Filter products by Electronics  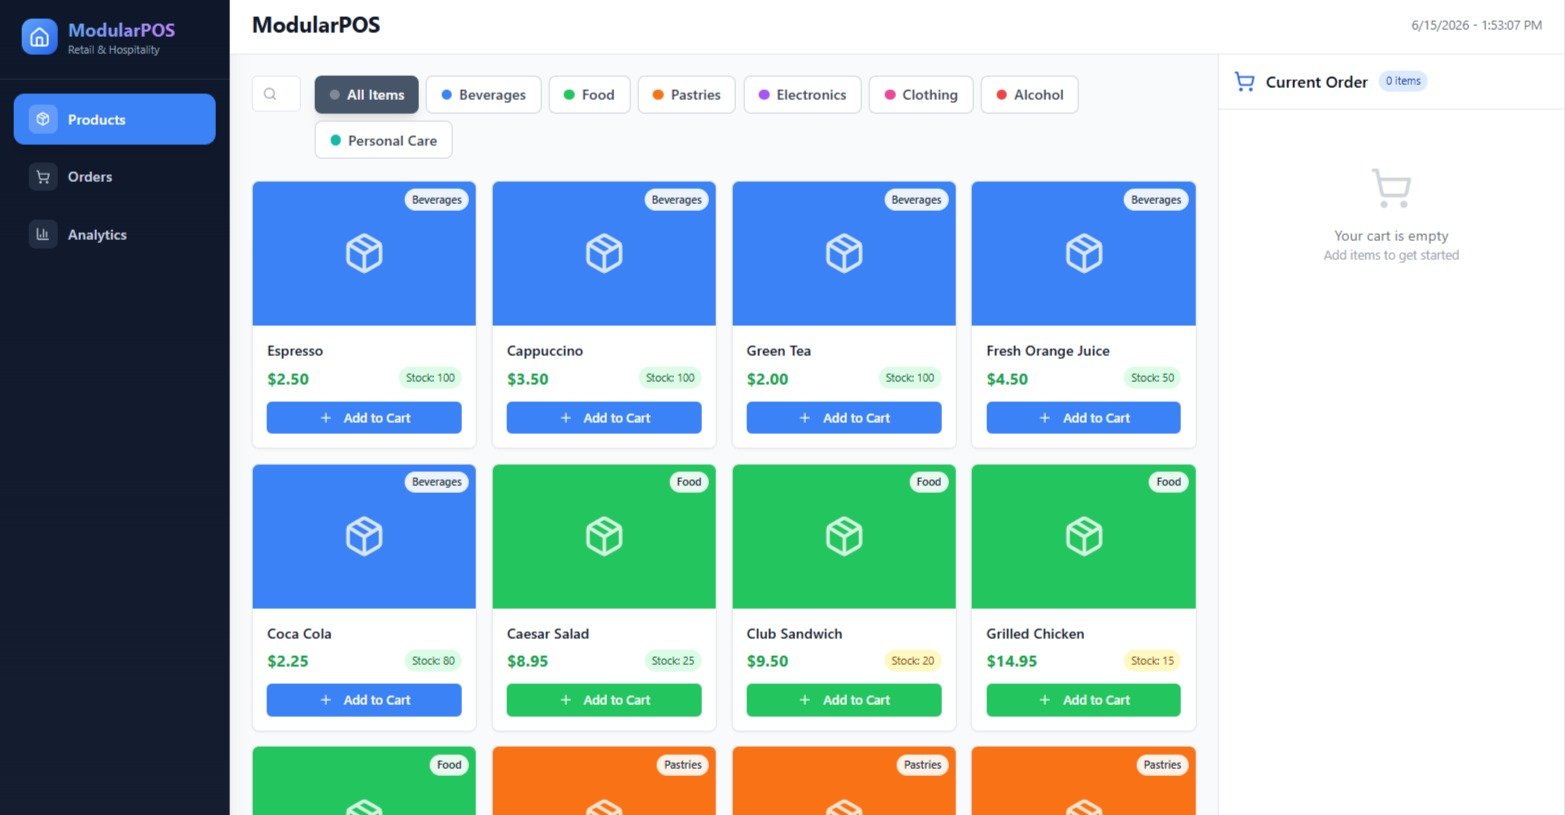[x=802, y=95]
